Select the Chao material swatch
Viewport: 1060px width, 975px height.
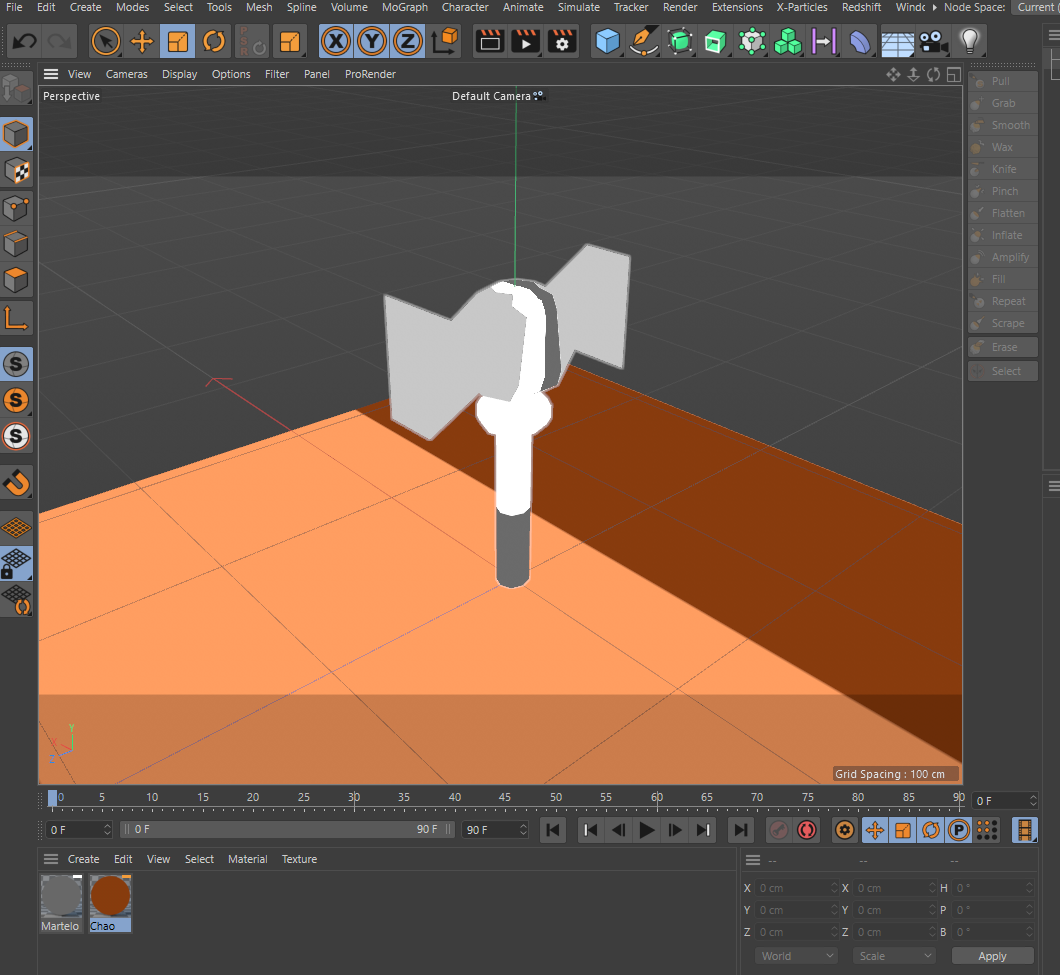[x=110, y=903]
